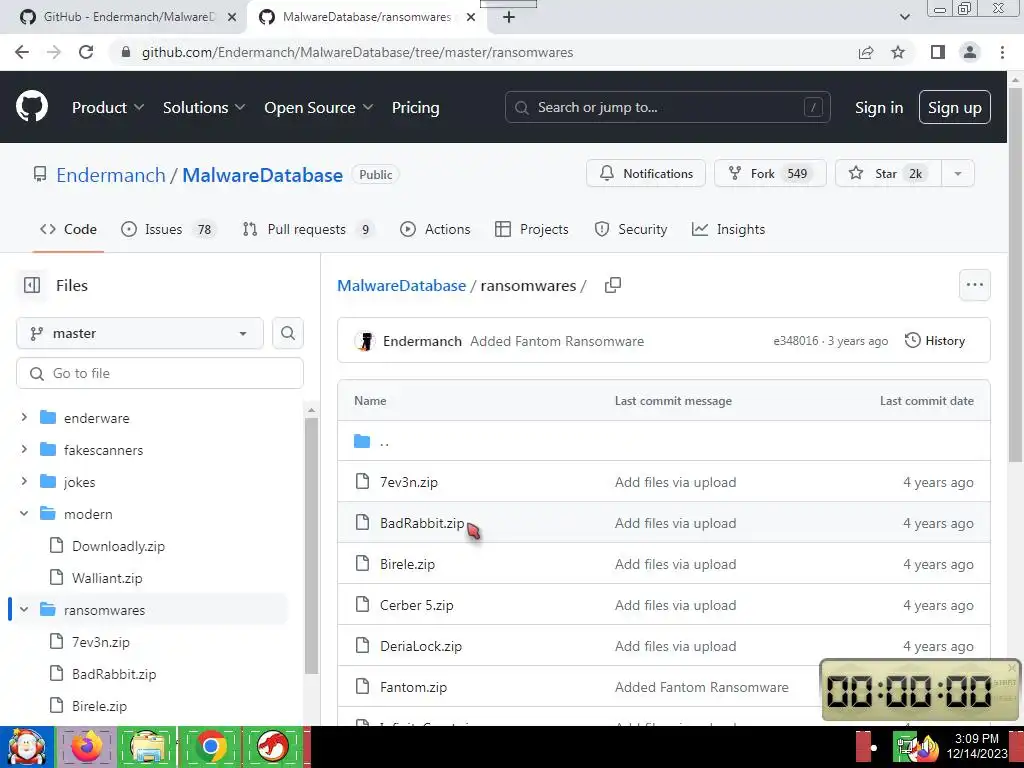This screenshot has height=768, width=1024.
Task: Open Endermanch owner link in header
Action: (x=111, y=175)
